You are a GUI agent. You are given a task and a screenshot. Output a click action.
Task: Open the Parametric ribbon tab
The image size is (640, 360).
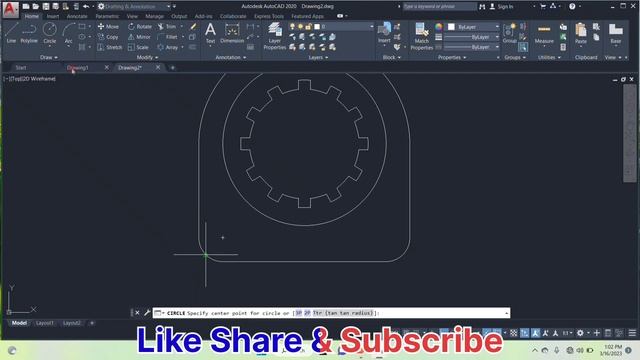107,16
